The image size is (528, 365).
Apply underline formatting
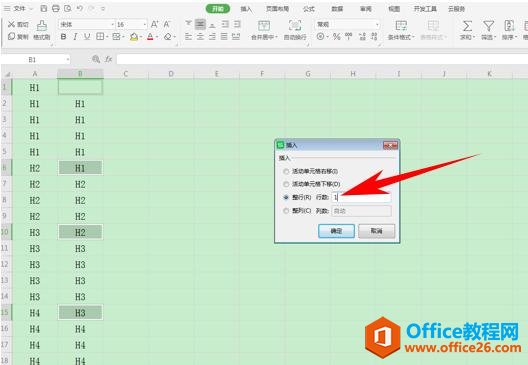click(x=87, y=37)
